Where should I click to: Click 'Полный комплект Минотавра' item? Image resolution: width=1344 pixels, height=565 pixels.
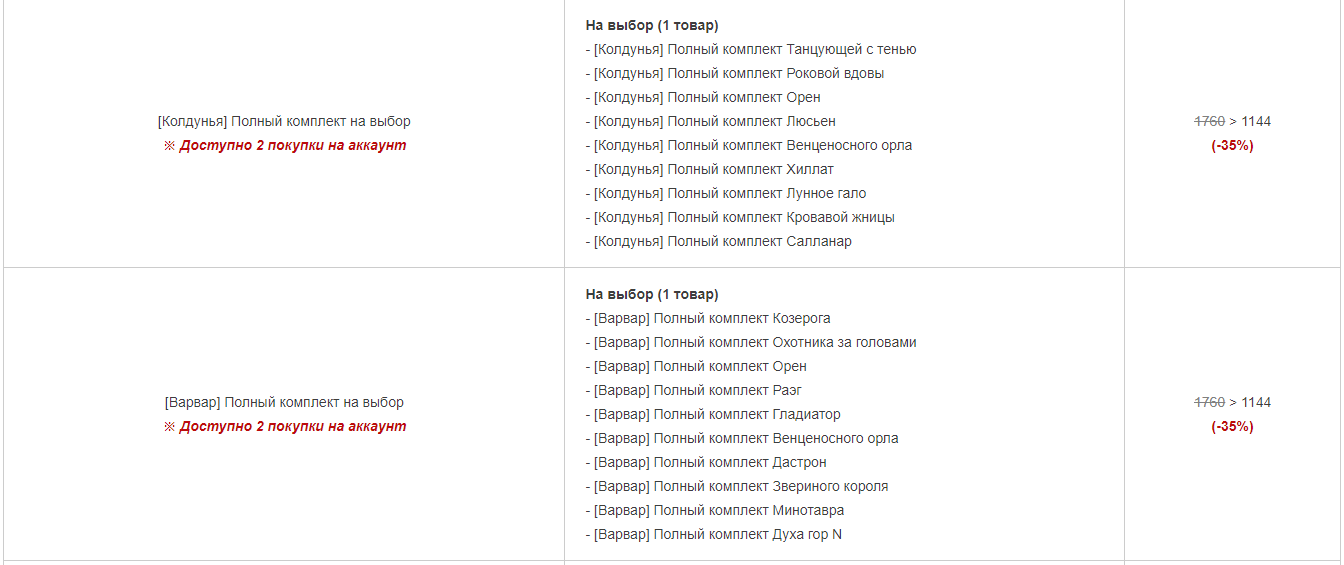715,510
